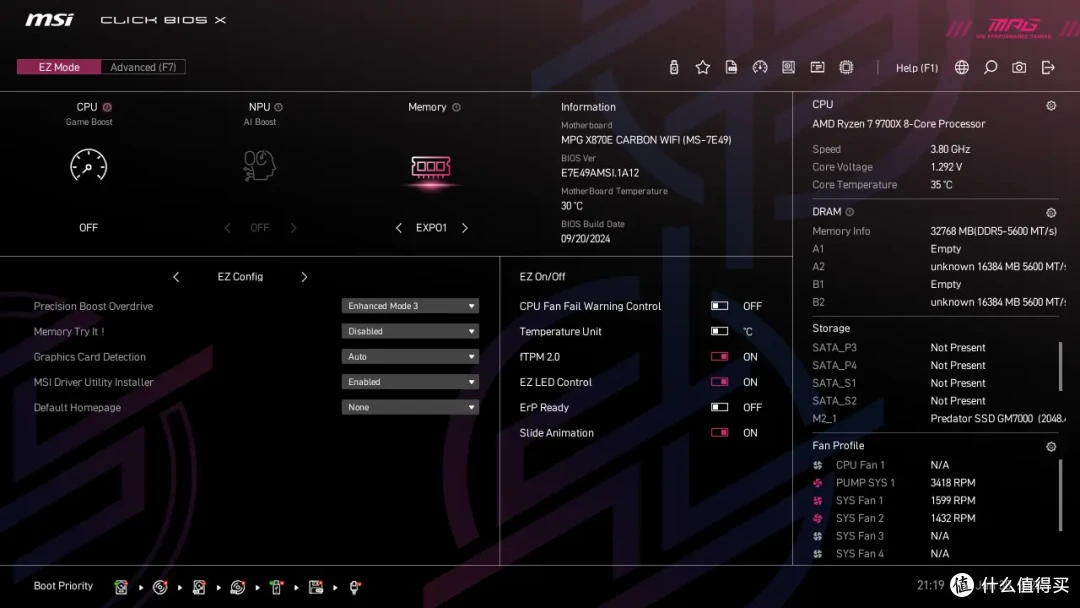Toggle the Temperature Unit switch
This screenshot has width=1080, height=608.
point(720,331)
